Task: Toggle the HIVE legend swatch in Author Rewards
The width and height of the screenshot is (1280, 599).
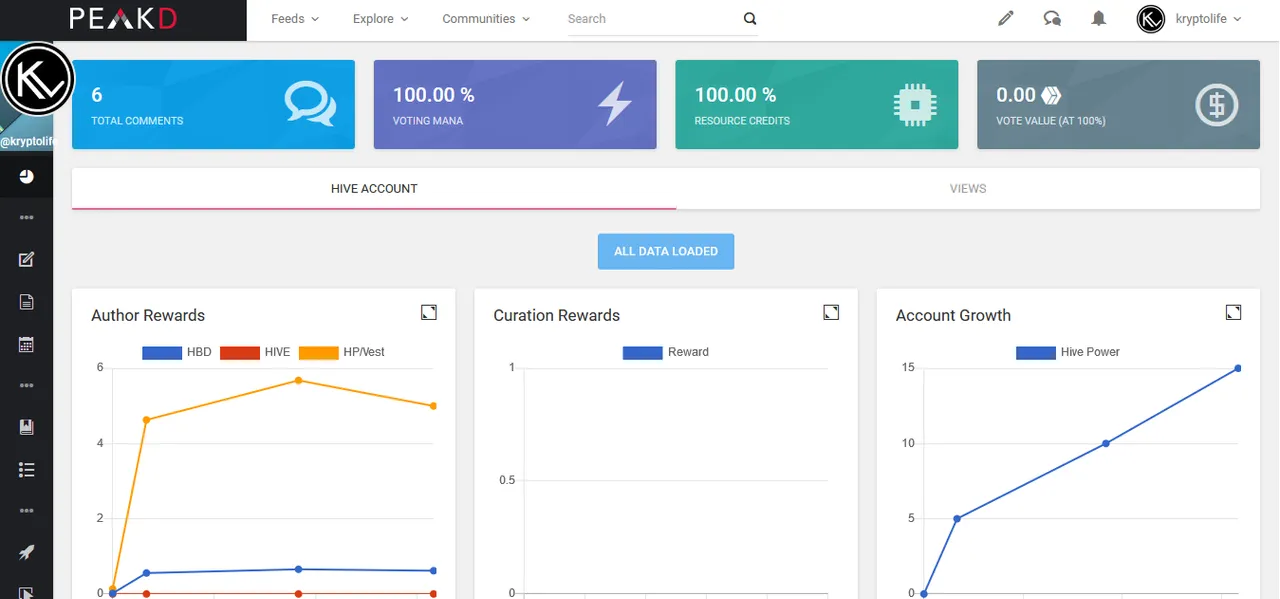Action: [x=239, y=352]
